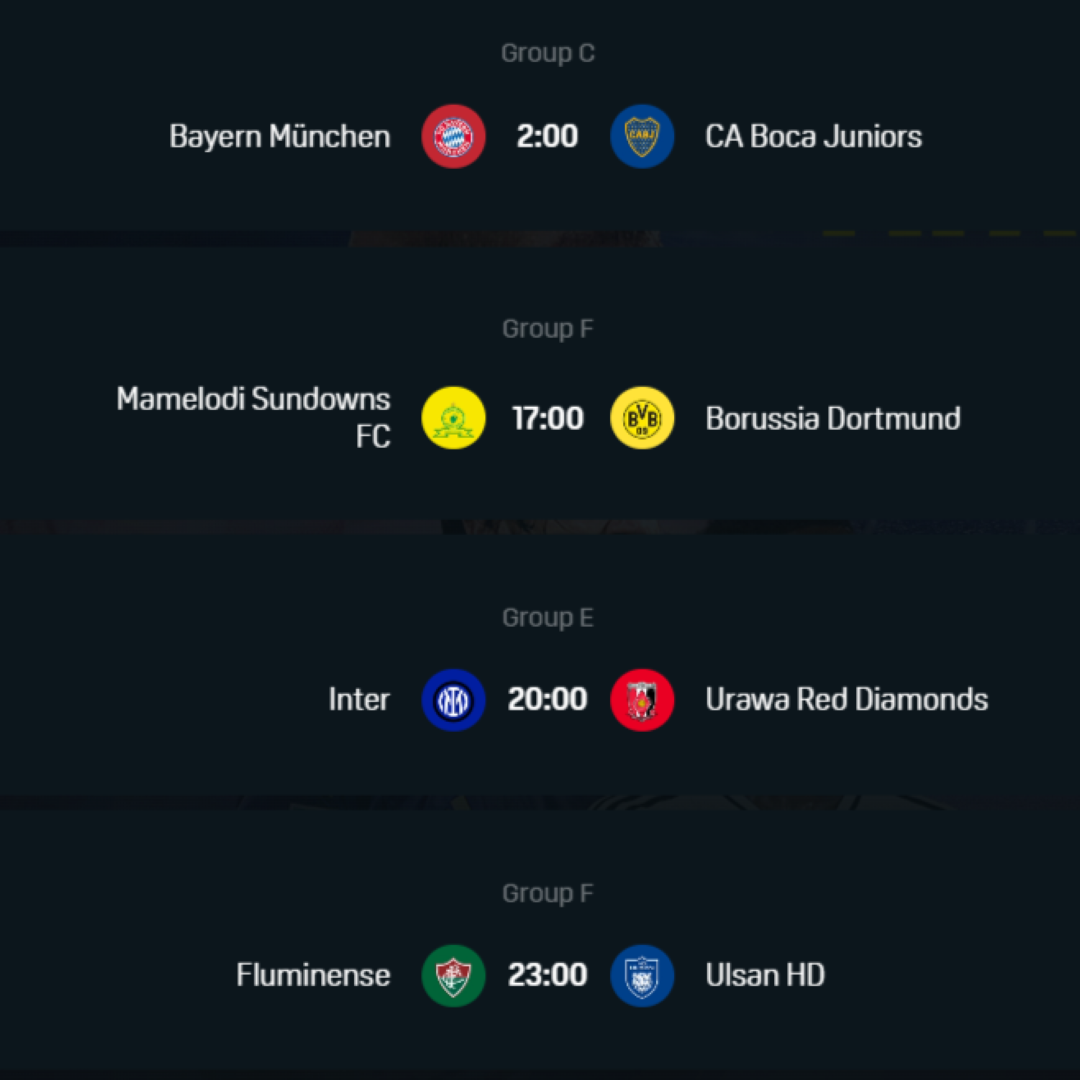Click the Urawa Red Diamonds team name
The width and height of the screenshot is (1080, 1080).
(846, 700)
